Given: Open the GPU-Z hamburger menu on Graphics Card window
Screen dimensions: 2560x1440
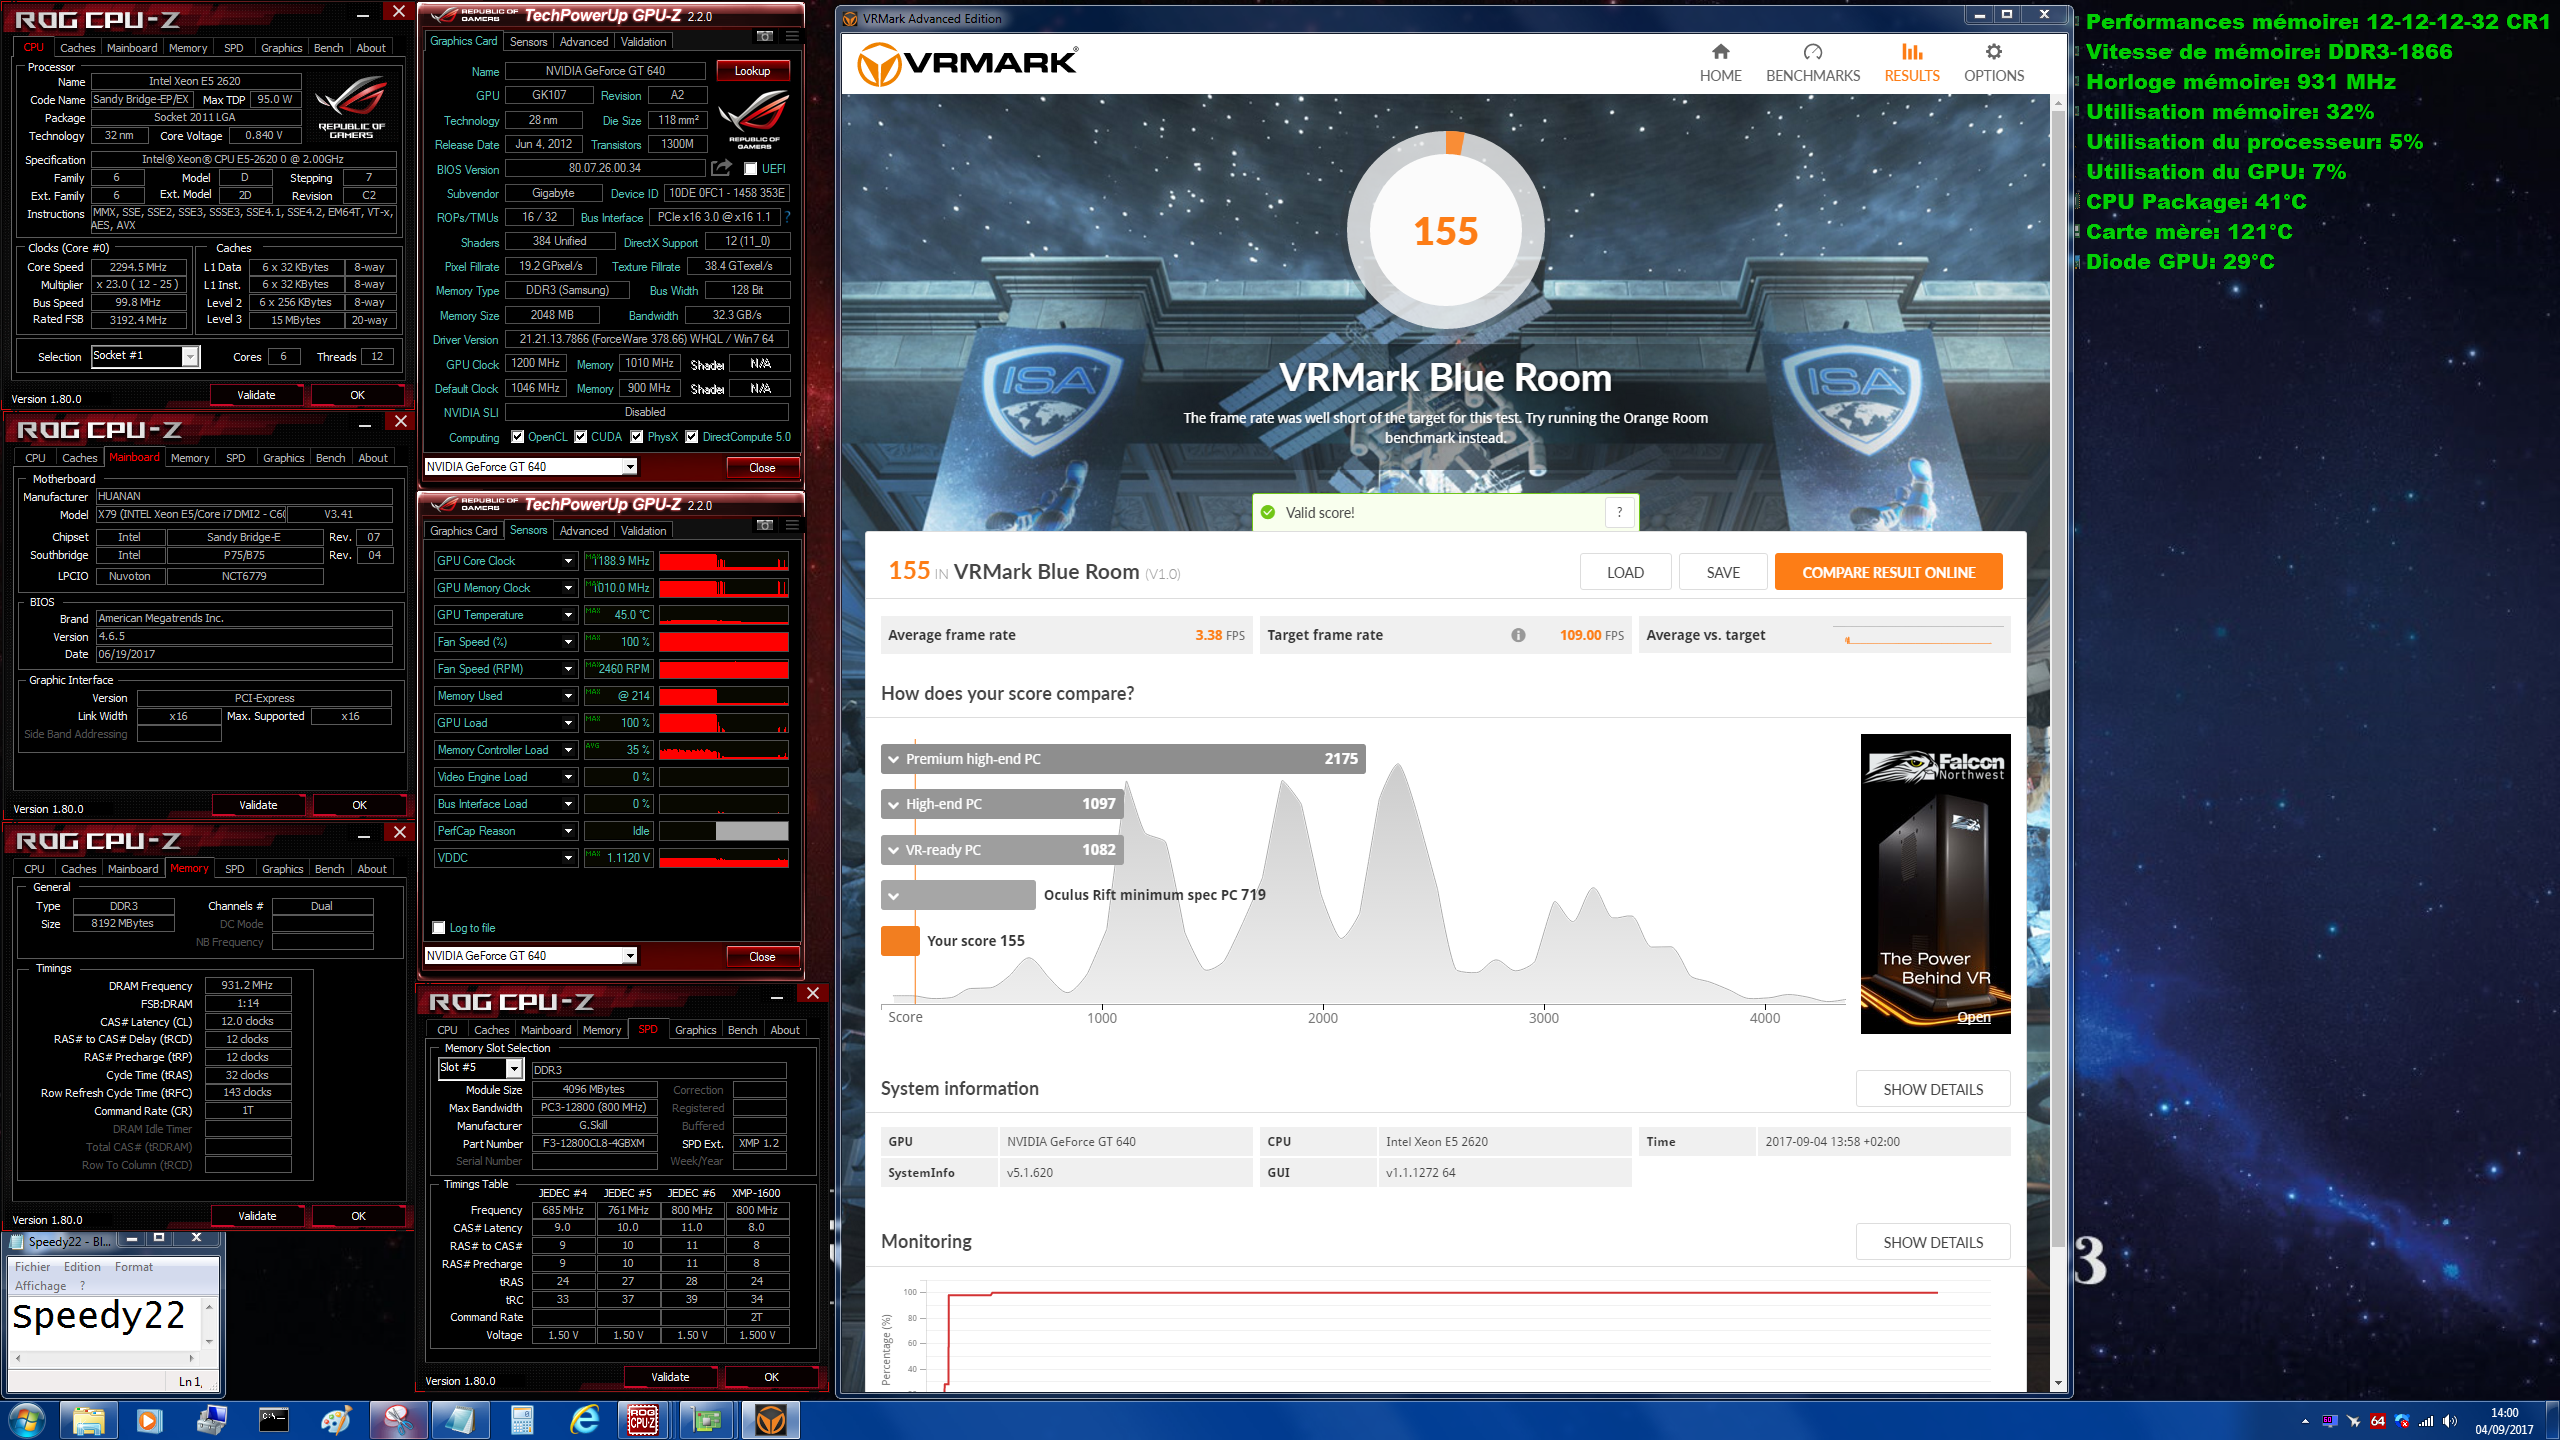Looking at the screenshot, I should pos(792,36).
